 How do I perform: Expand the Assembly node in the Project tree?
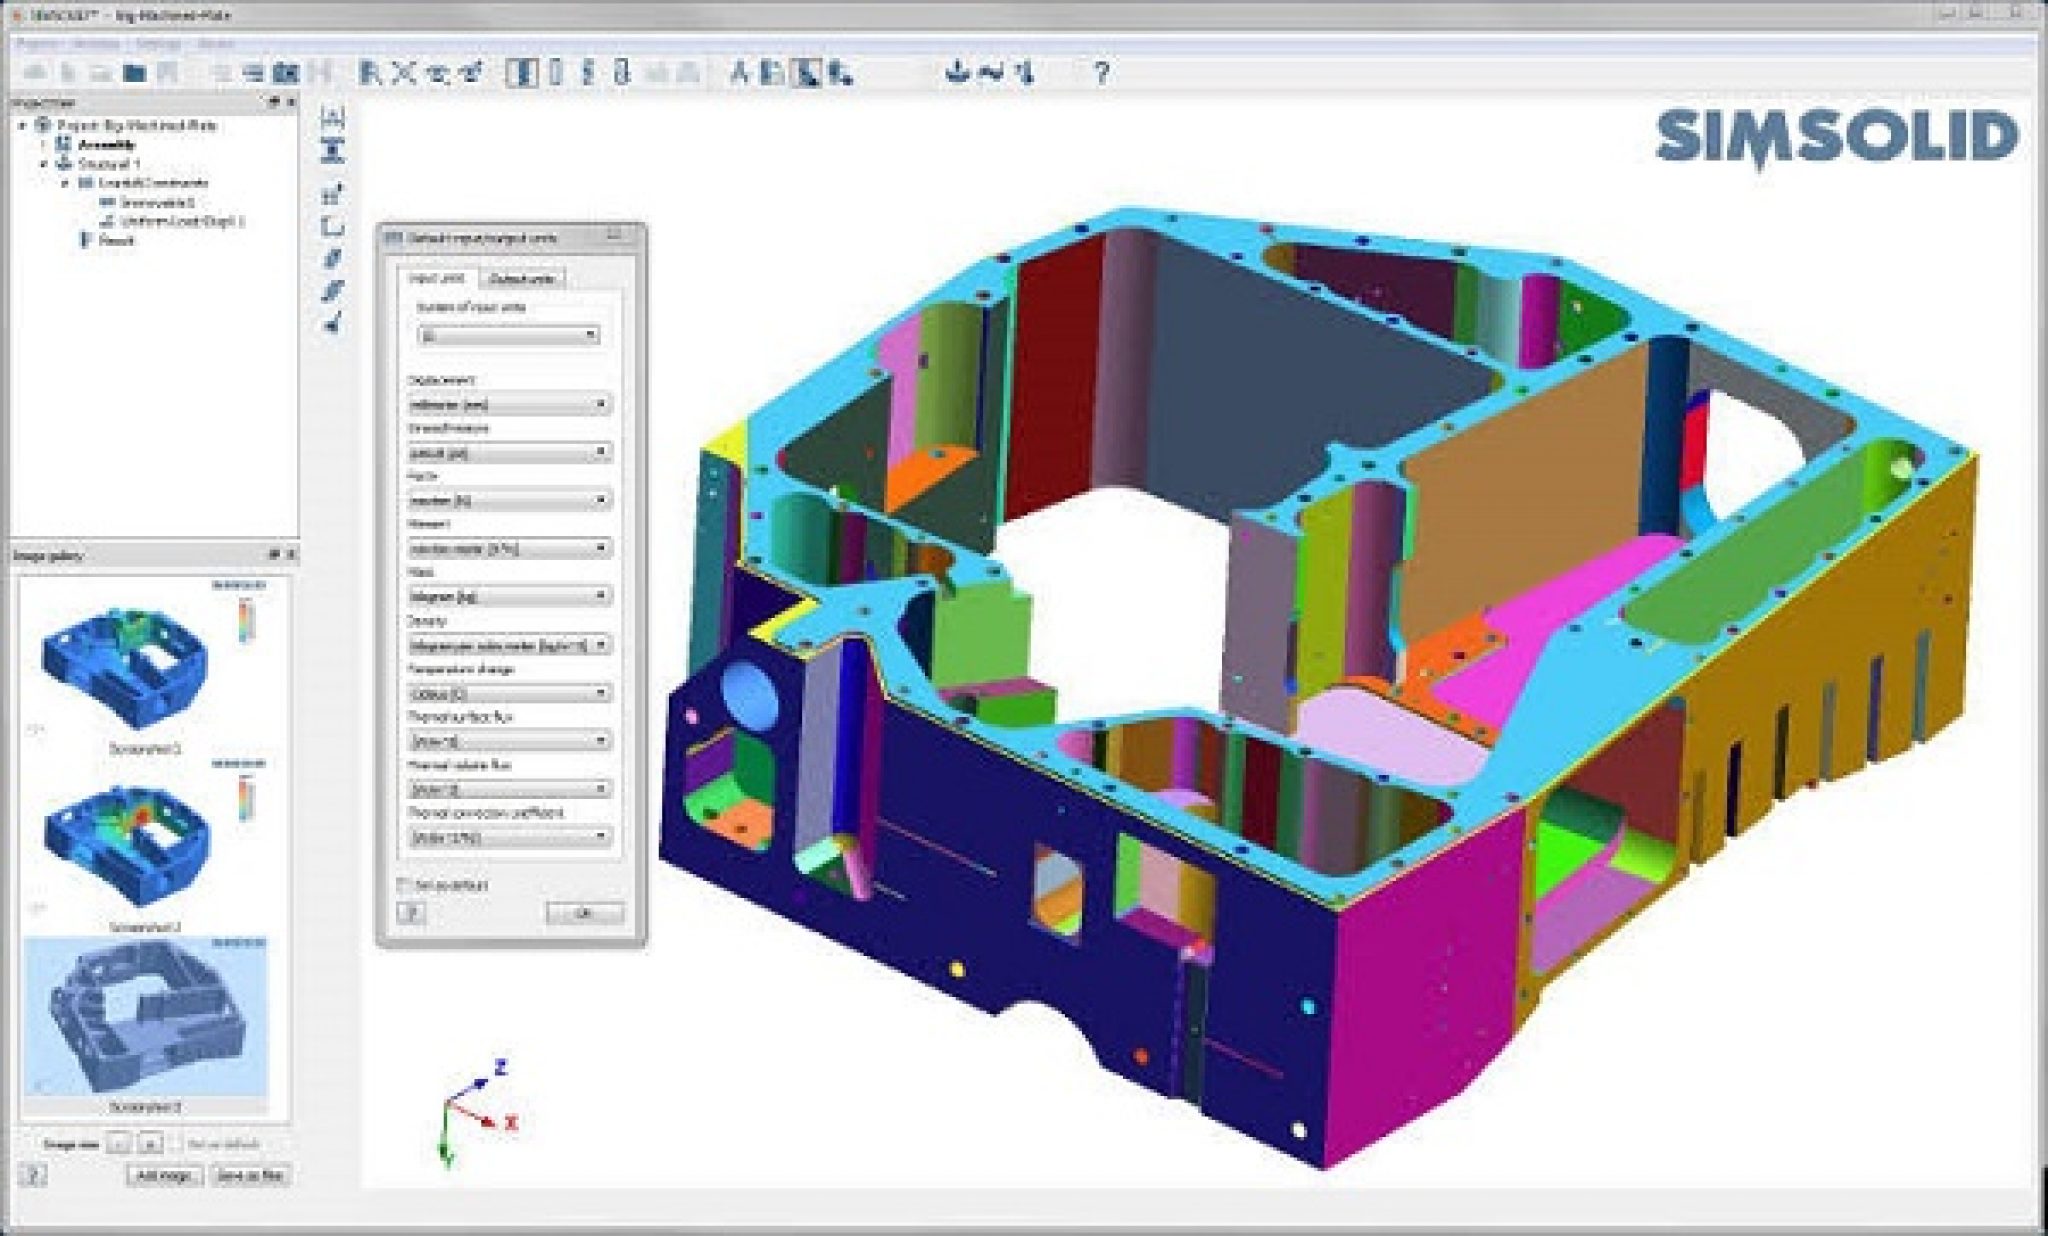42,144
